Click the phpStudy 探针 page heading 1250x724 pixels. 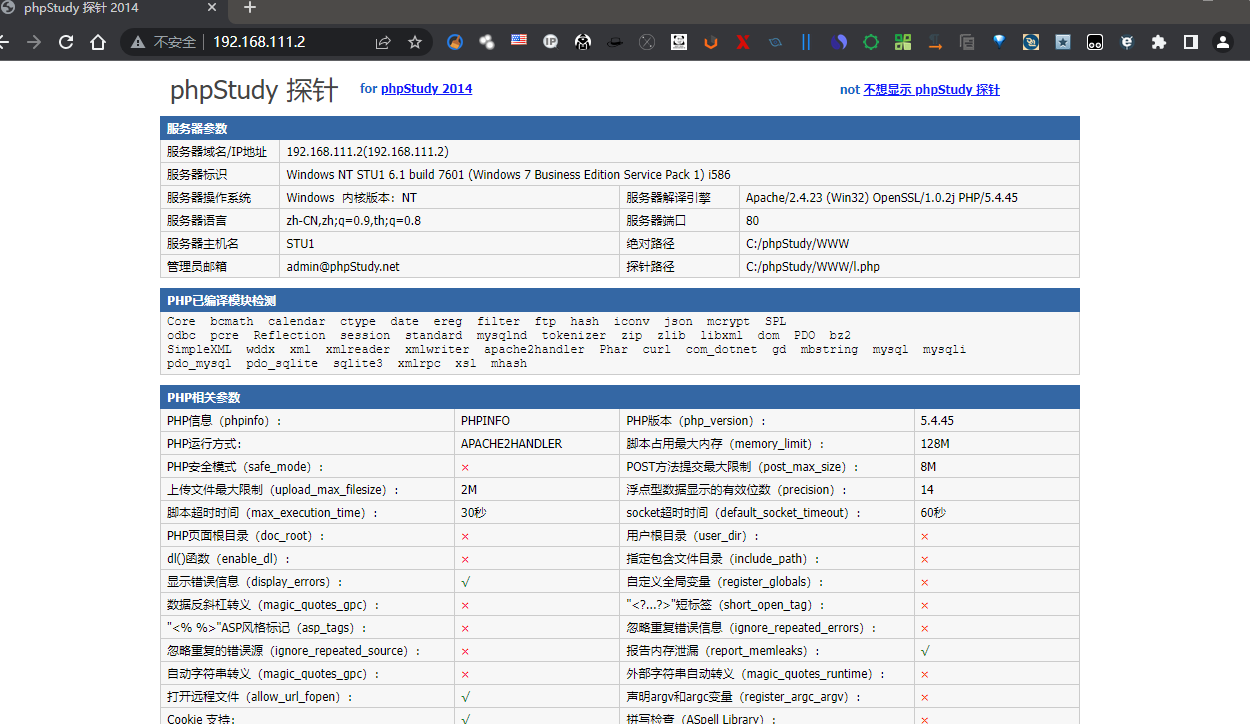click(254, 90)
